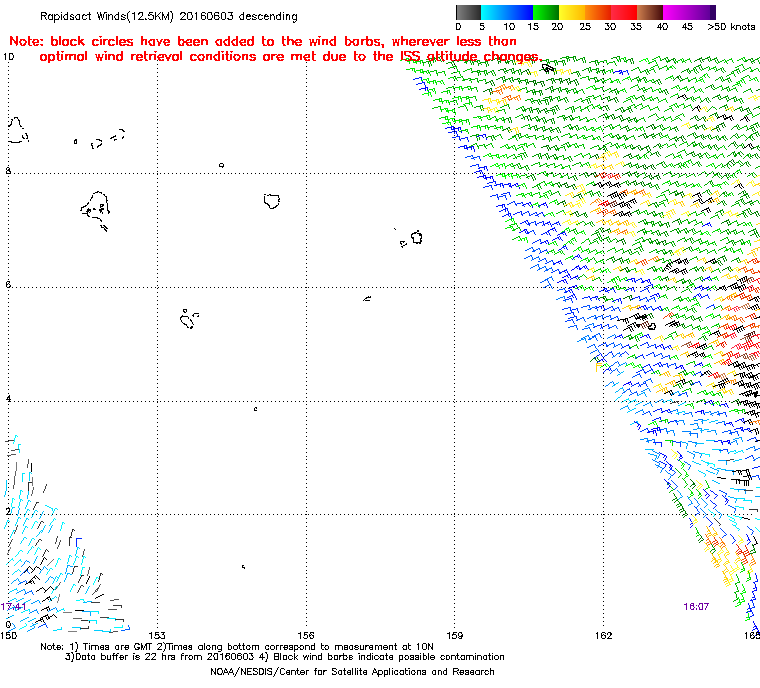760x688 pixels.
Task: Click the 10 latitude axis label
Action: pos(9,57)
